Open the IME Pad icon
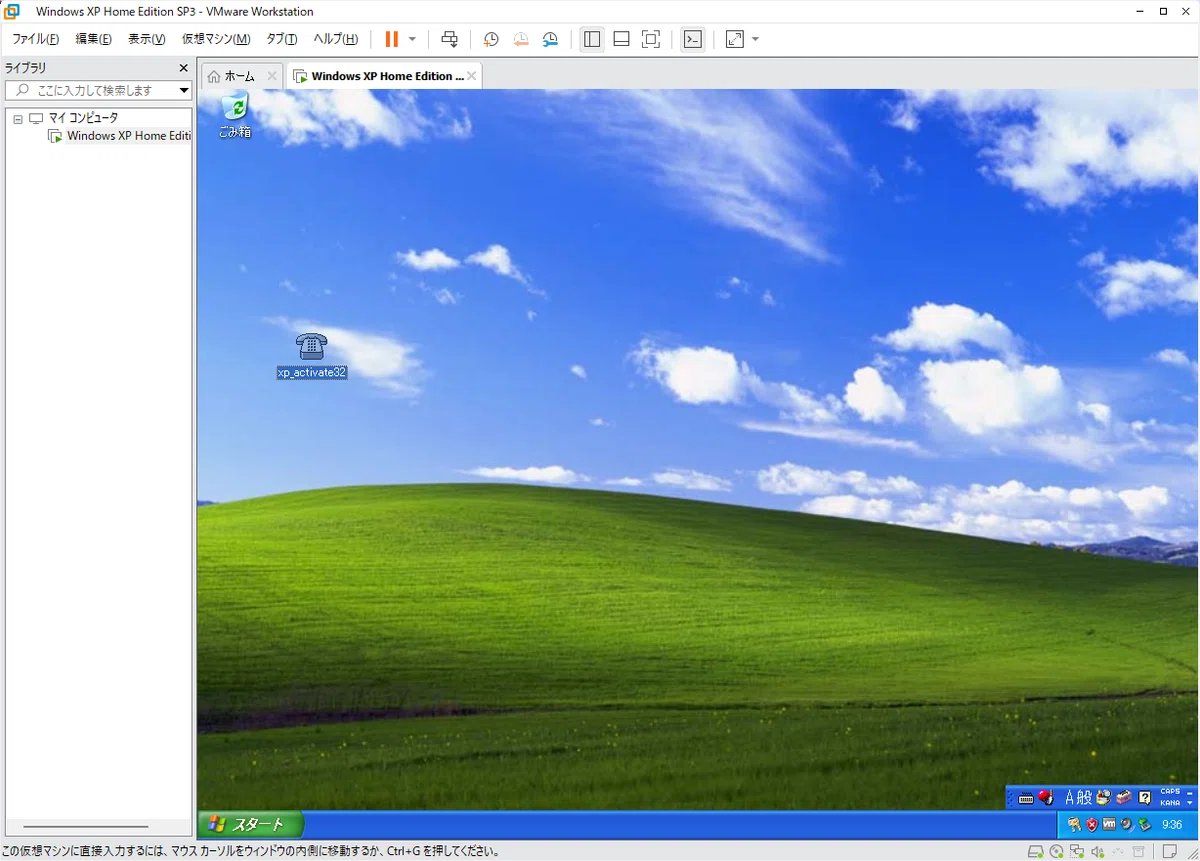 click(1104, 797)
